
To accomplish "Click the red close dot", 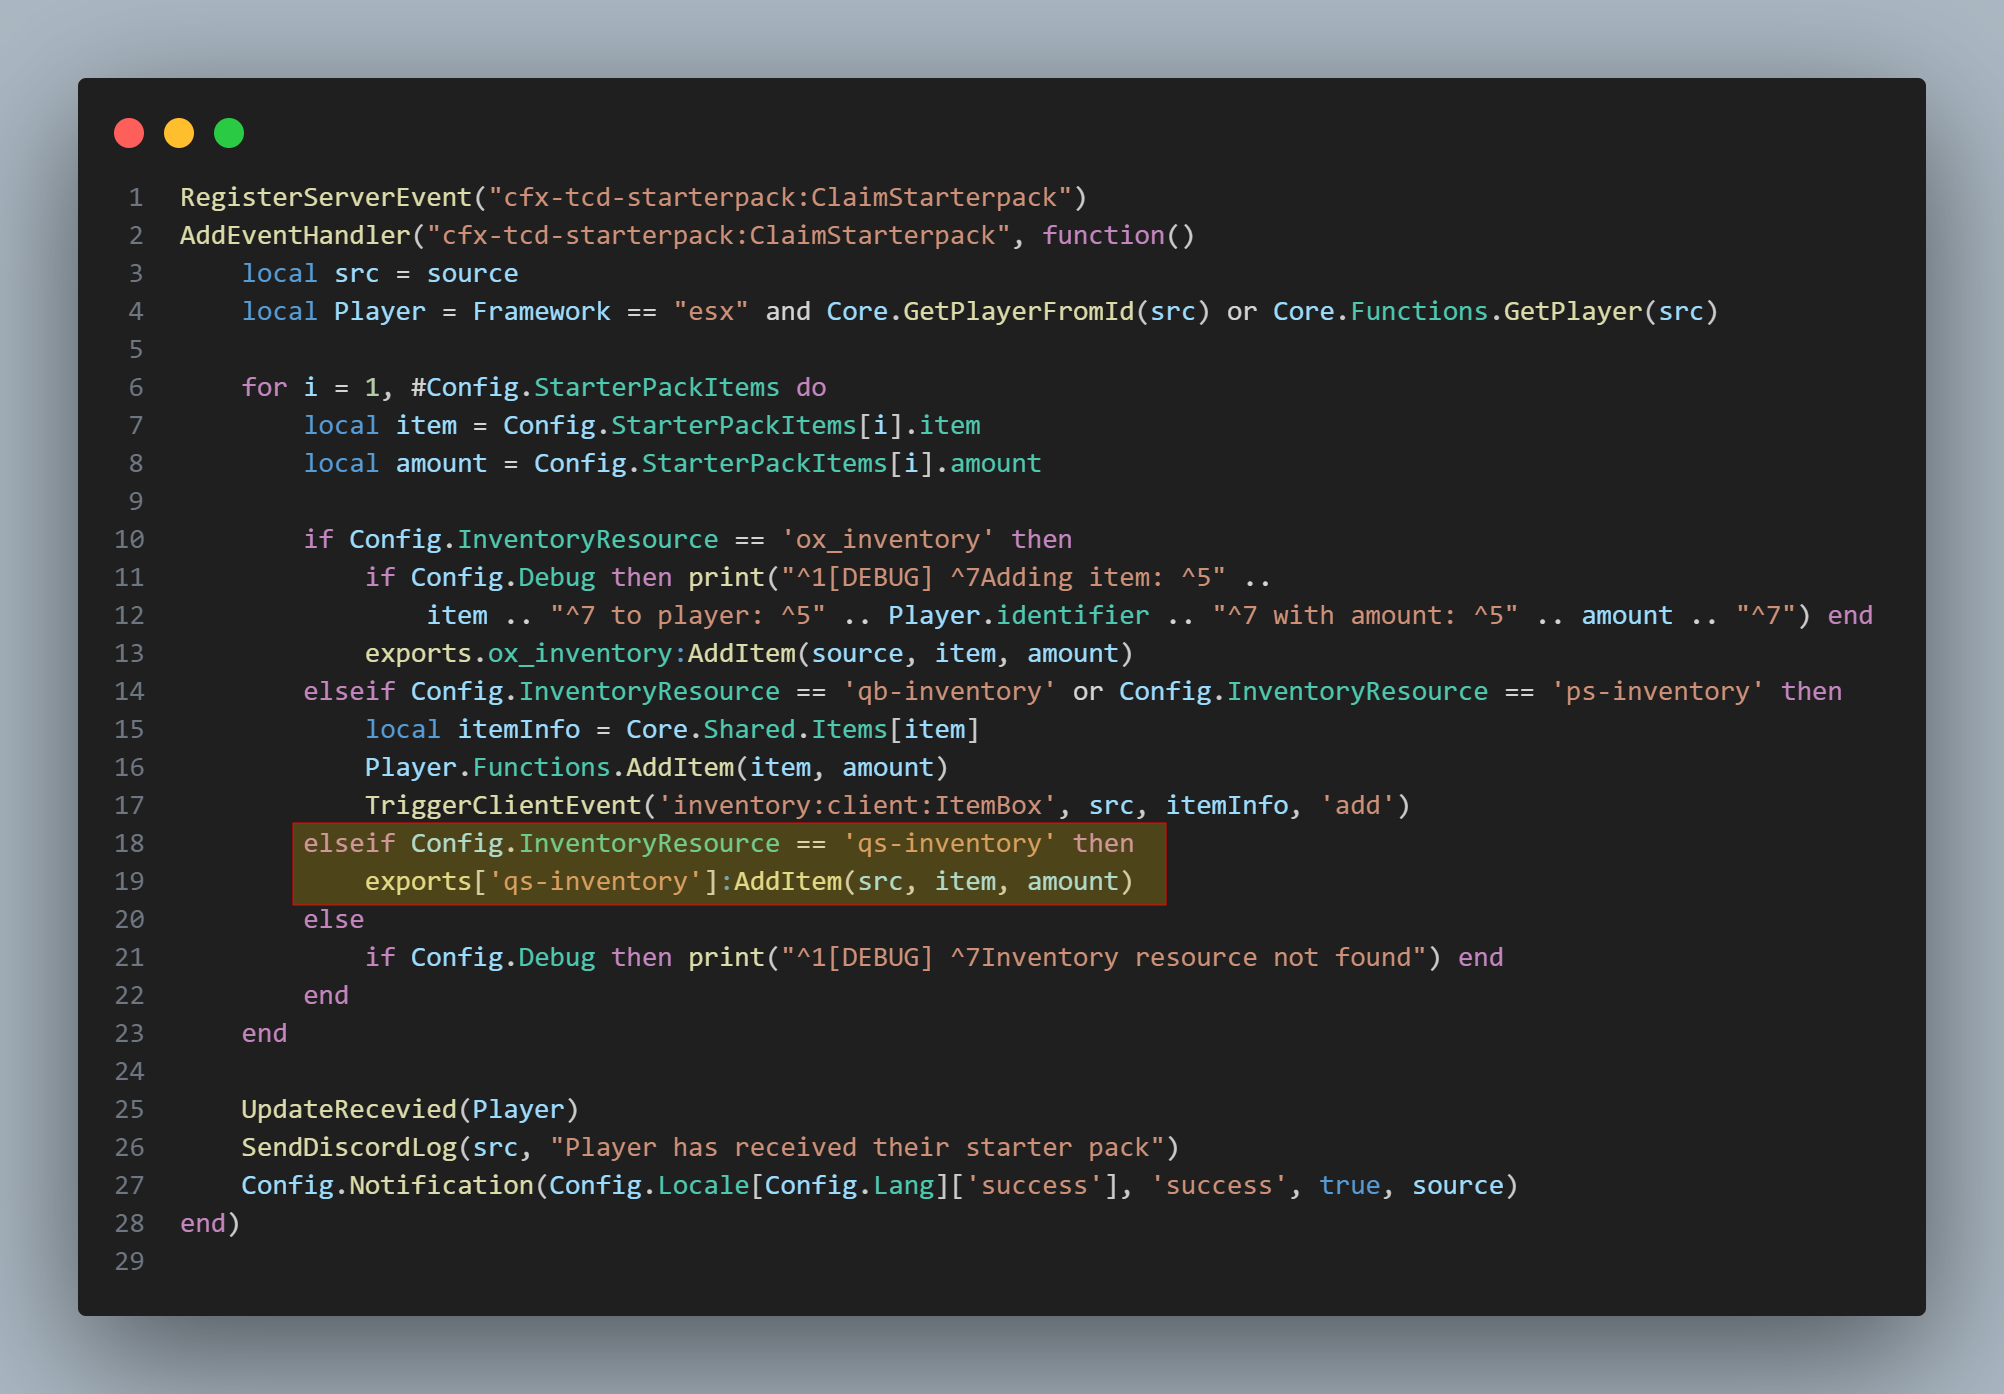I will tap(129, 133).
